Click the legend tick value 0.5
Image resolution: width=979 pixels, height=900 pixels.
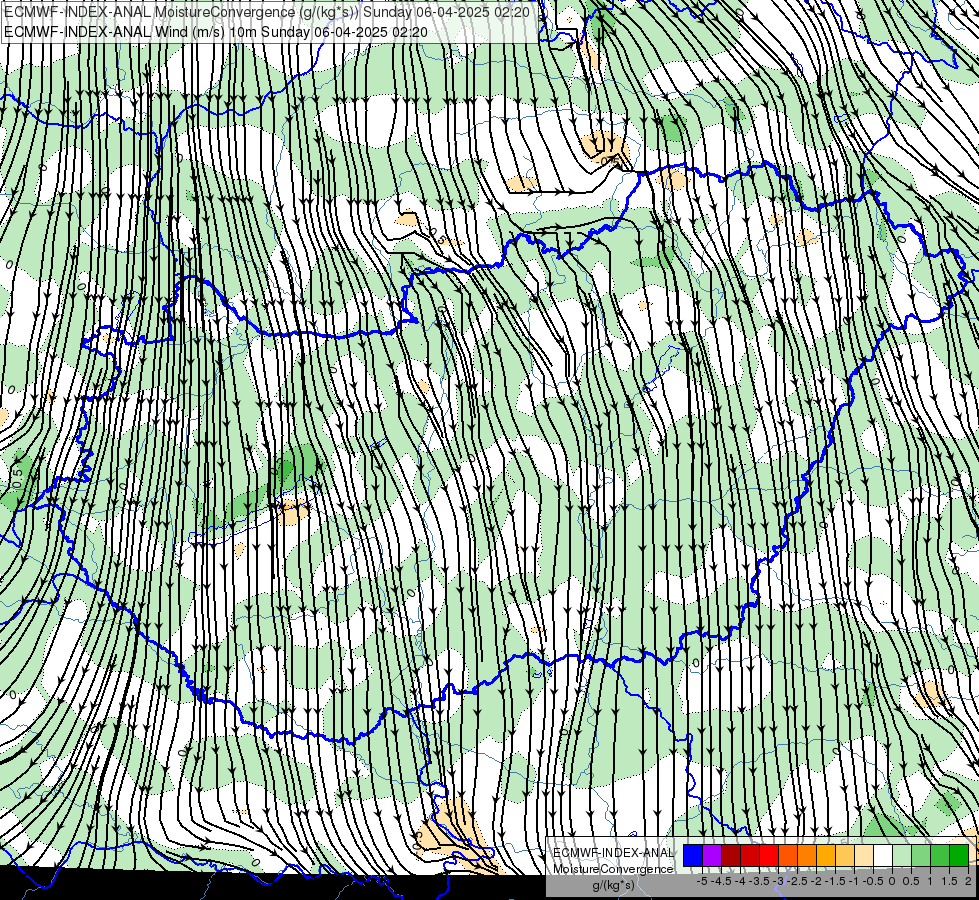click(x=911, y=881)
